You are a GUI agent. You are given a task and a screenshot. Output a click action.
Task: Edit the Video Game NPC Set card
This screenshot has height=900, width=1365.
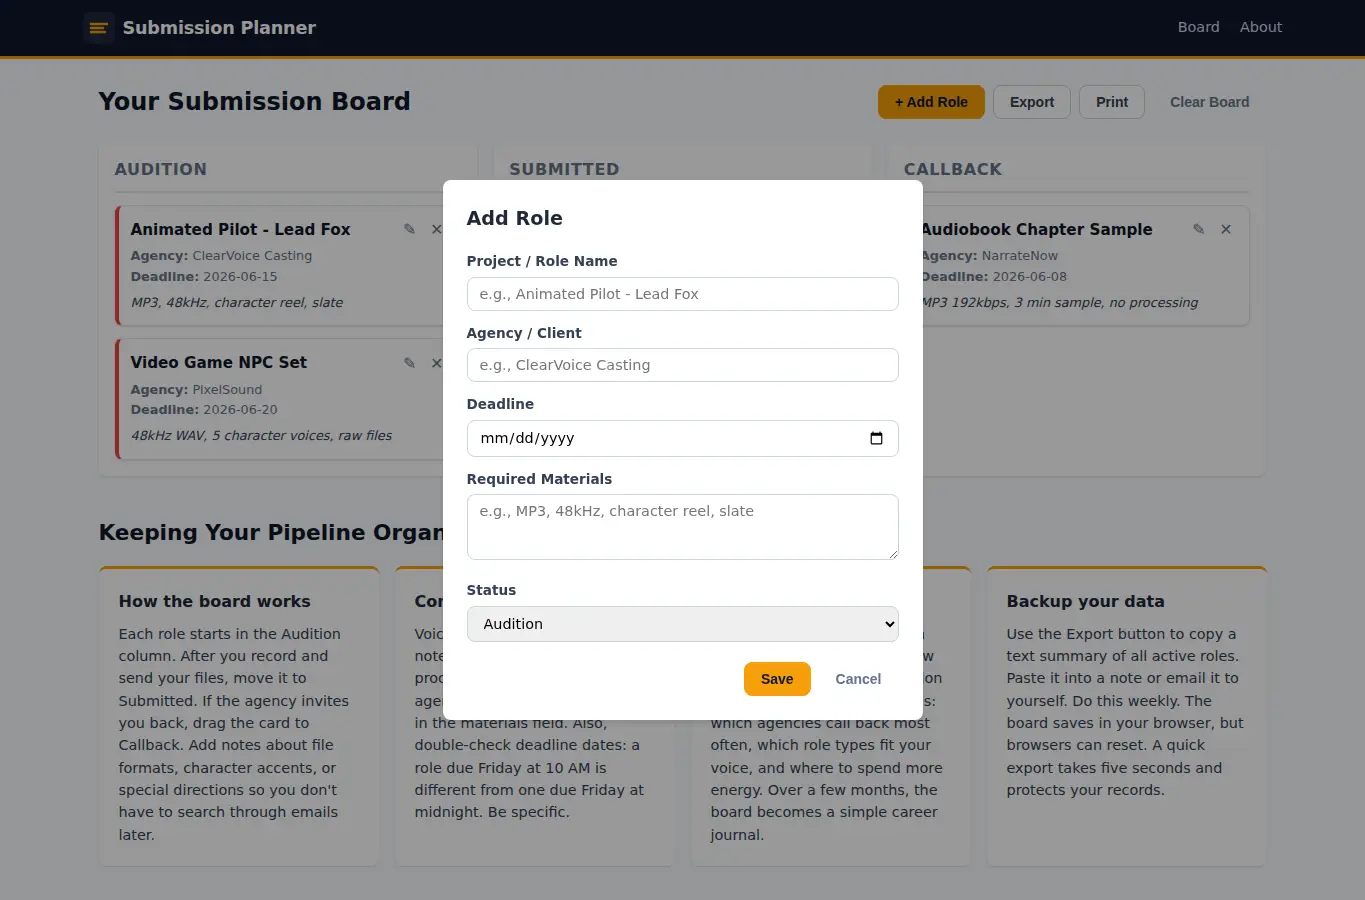pyautogui.click(x=409, y=363)
